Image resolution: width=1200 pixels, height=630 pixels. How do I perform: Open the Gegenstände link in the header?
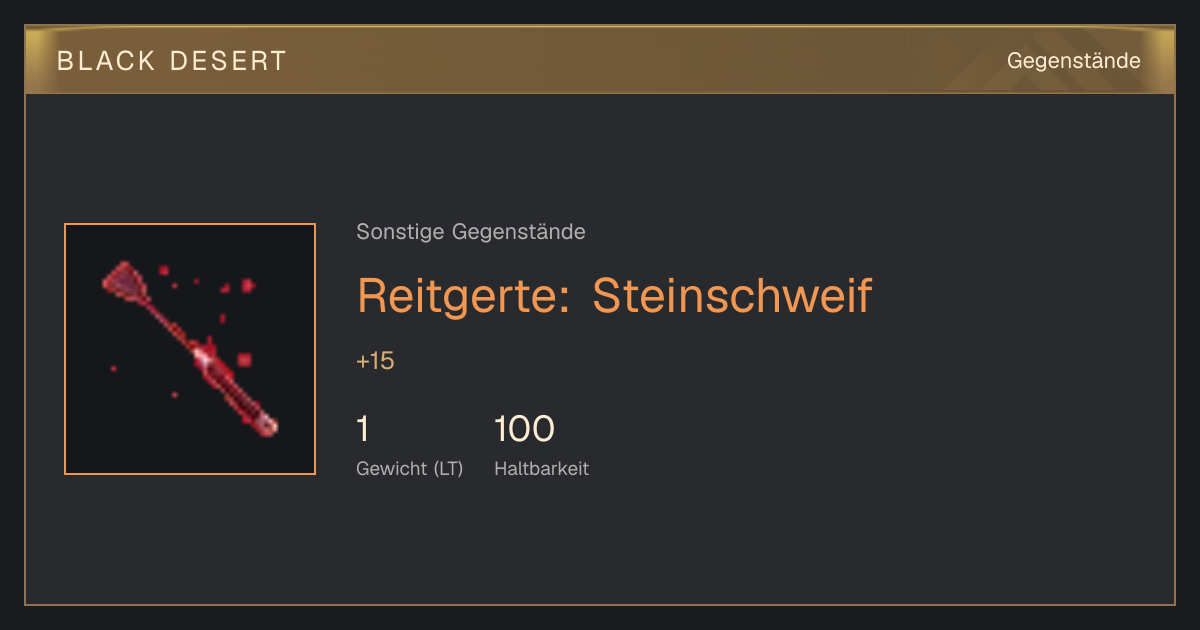coord(1073,61)
